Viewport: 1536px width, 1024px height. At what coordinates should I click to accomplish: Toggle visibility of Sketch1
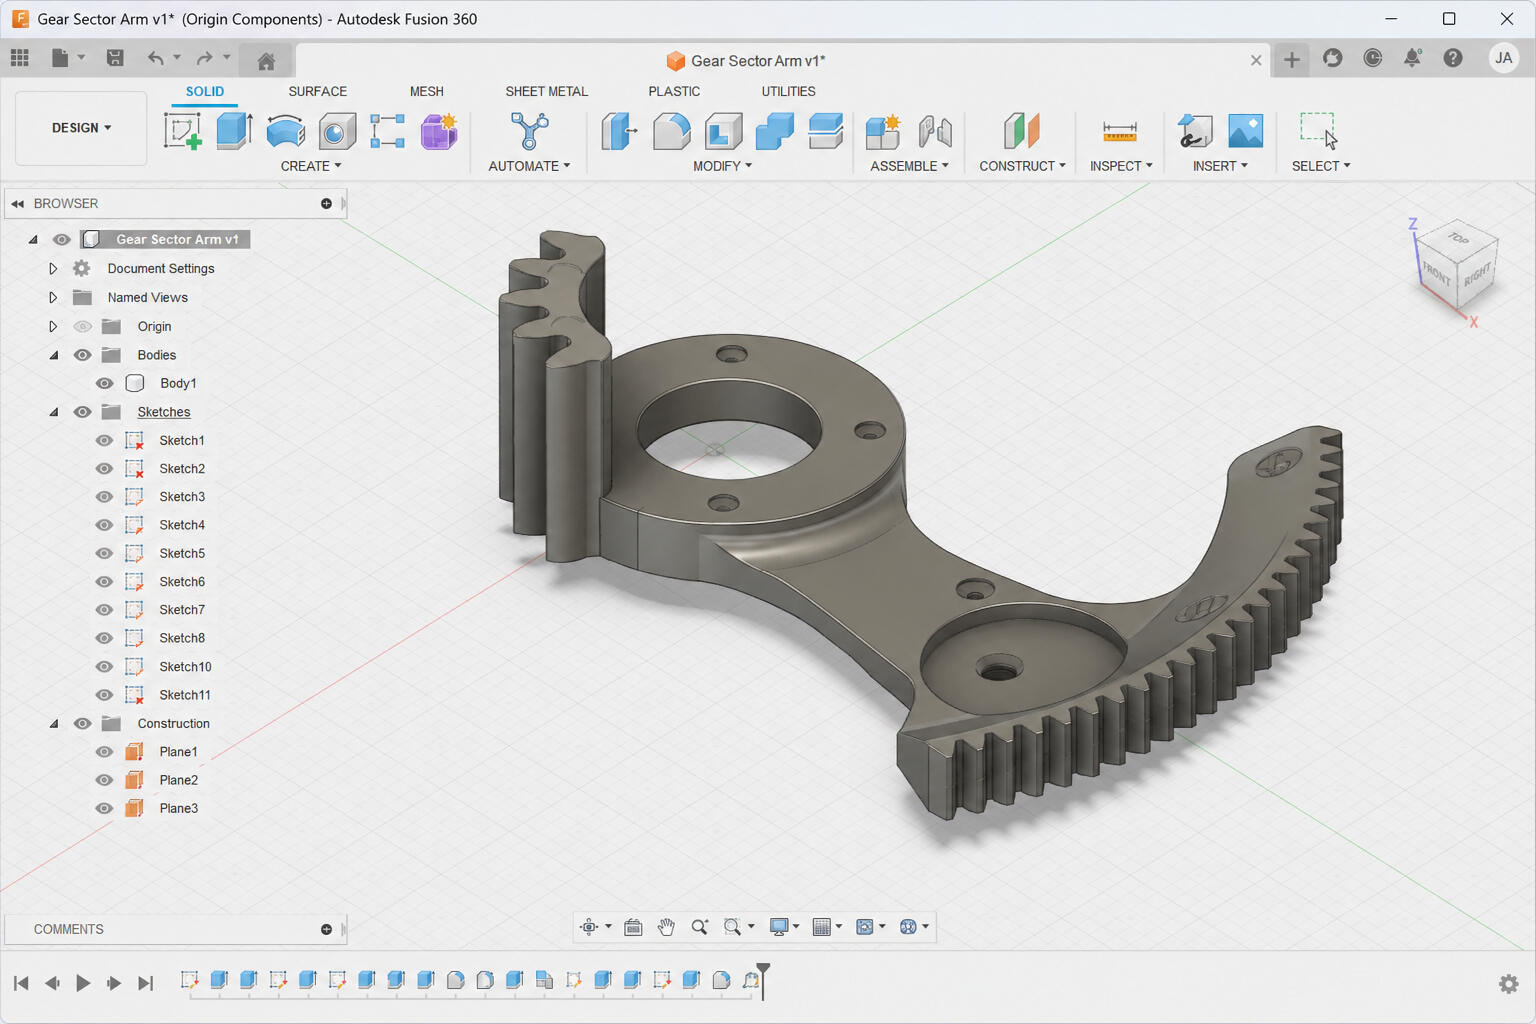tap(104, 440)
